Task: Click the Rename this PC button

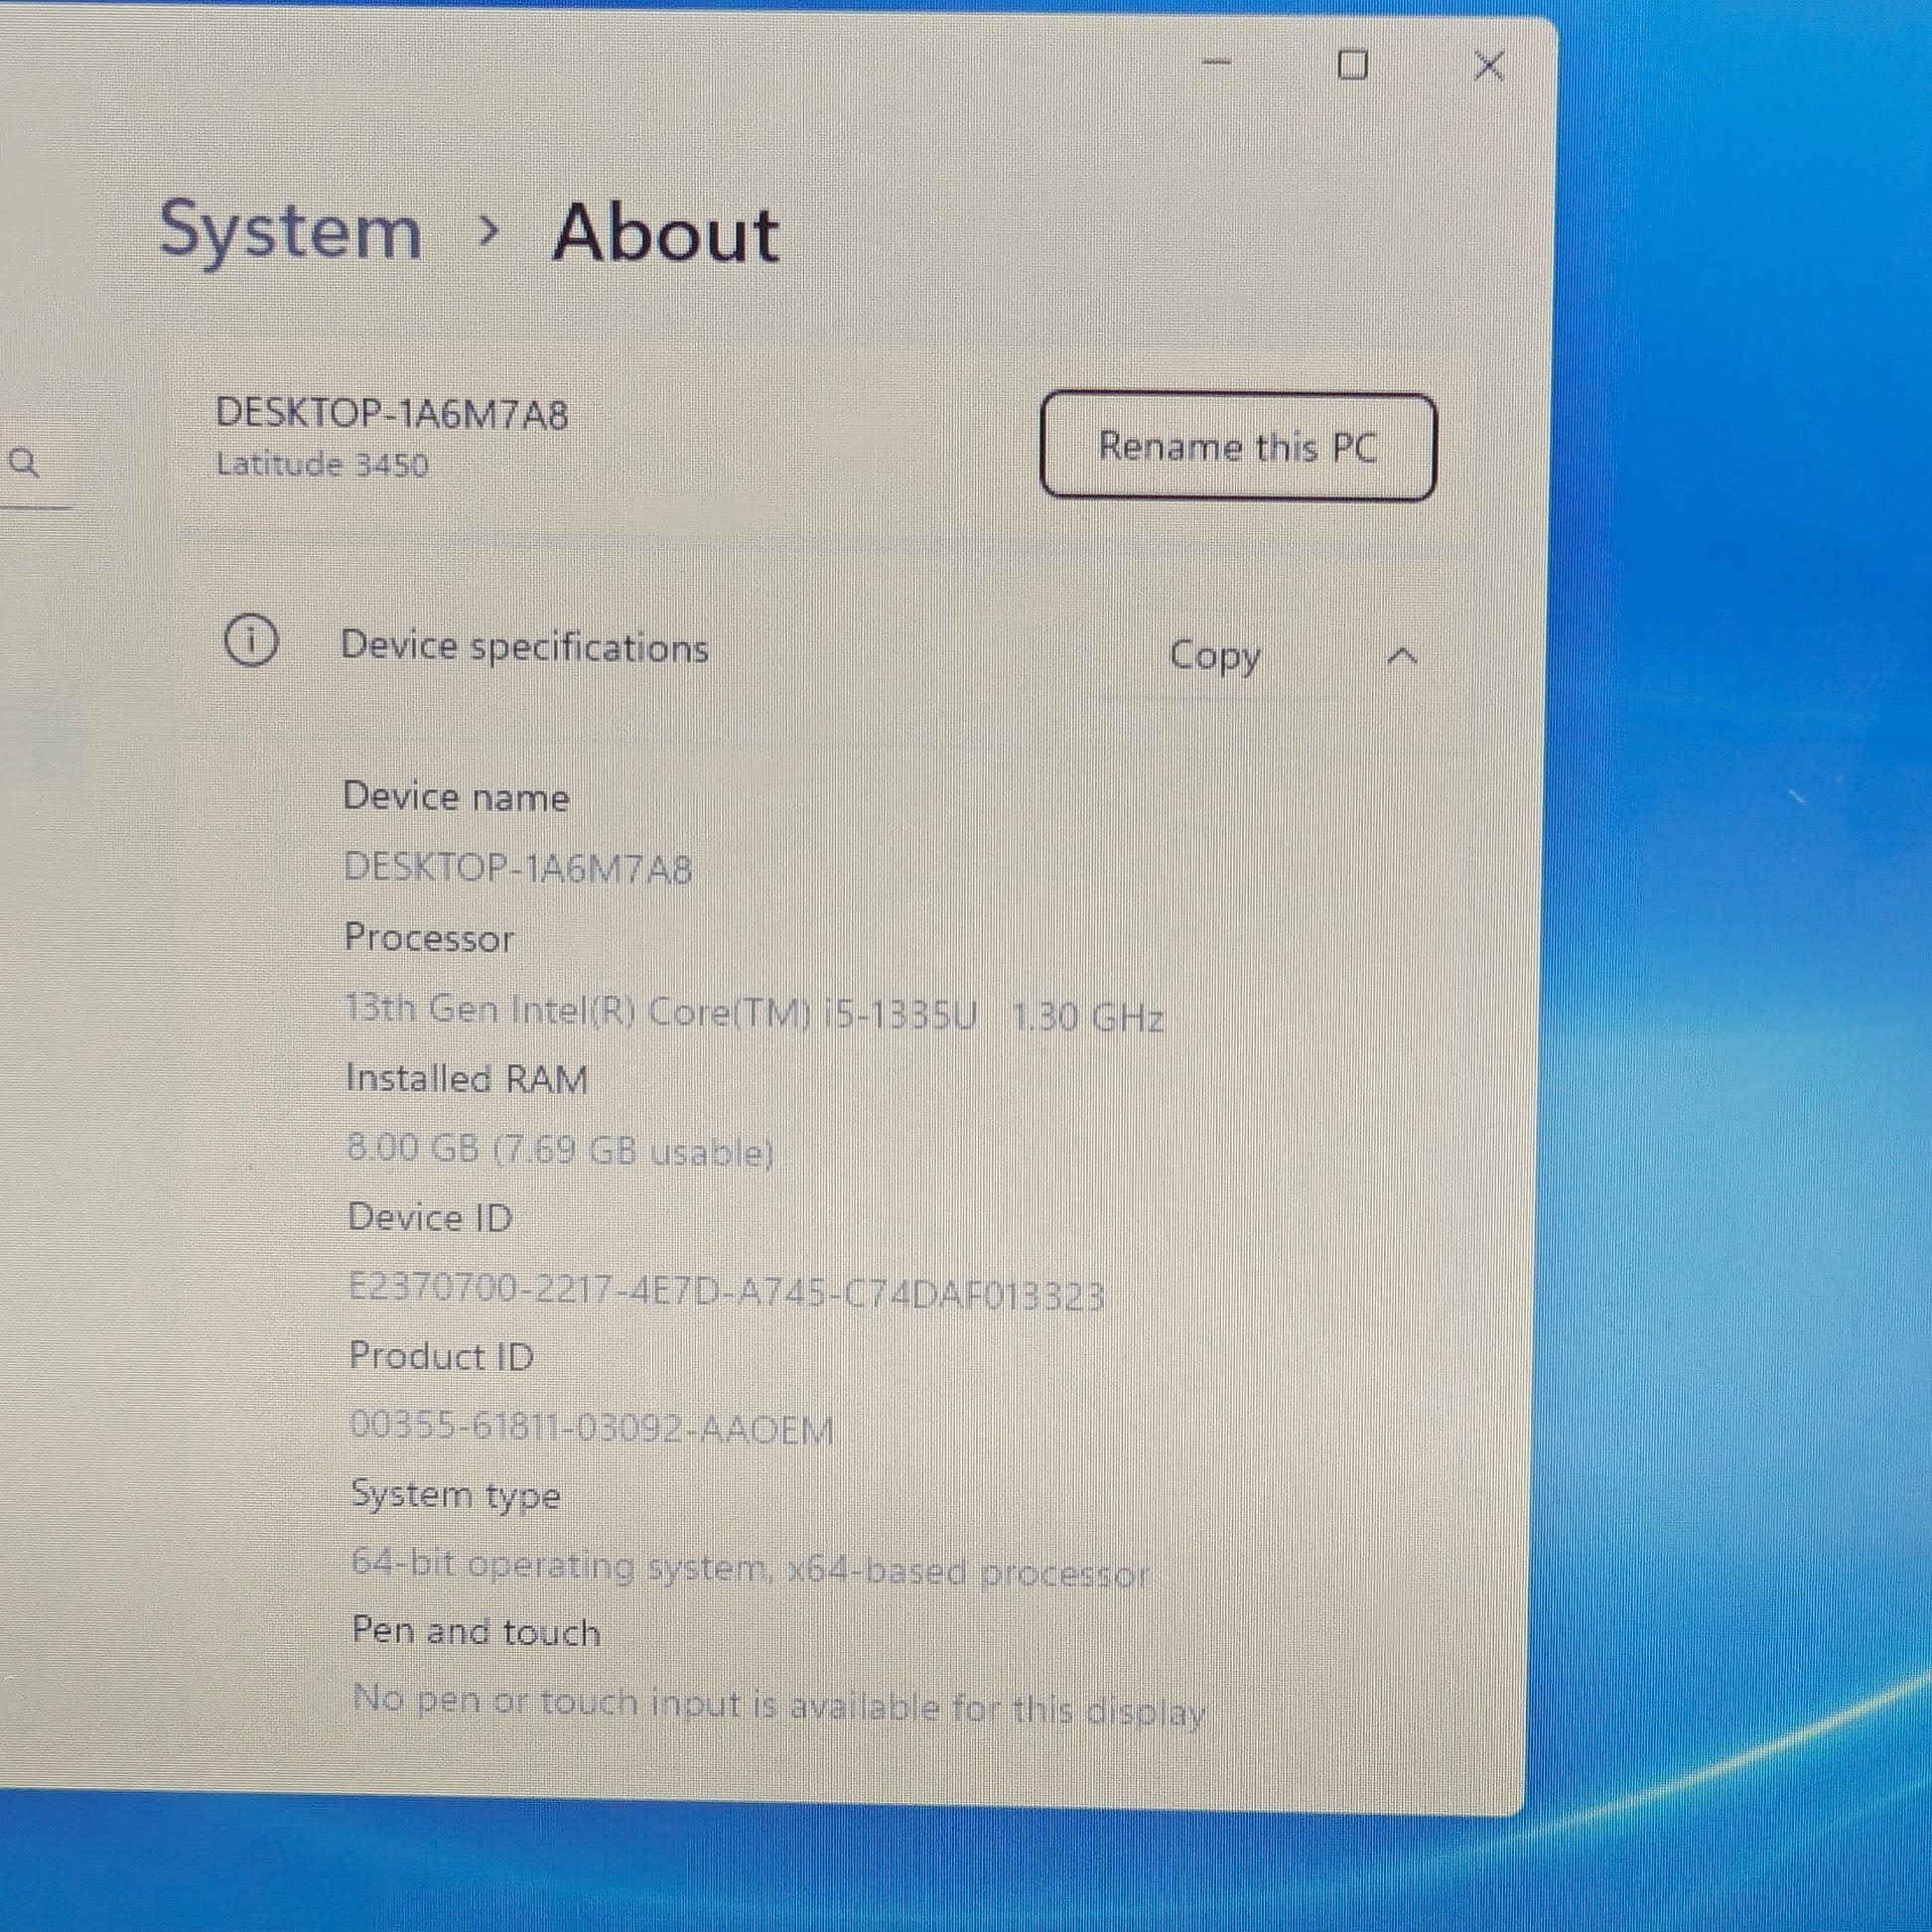Action: (x=1238, y=446)
